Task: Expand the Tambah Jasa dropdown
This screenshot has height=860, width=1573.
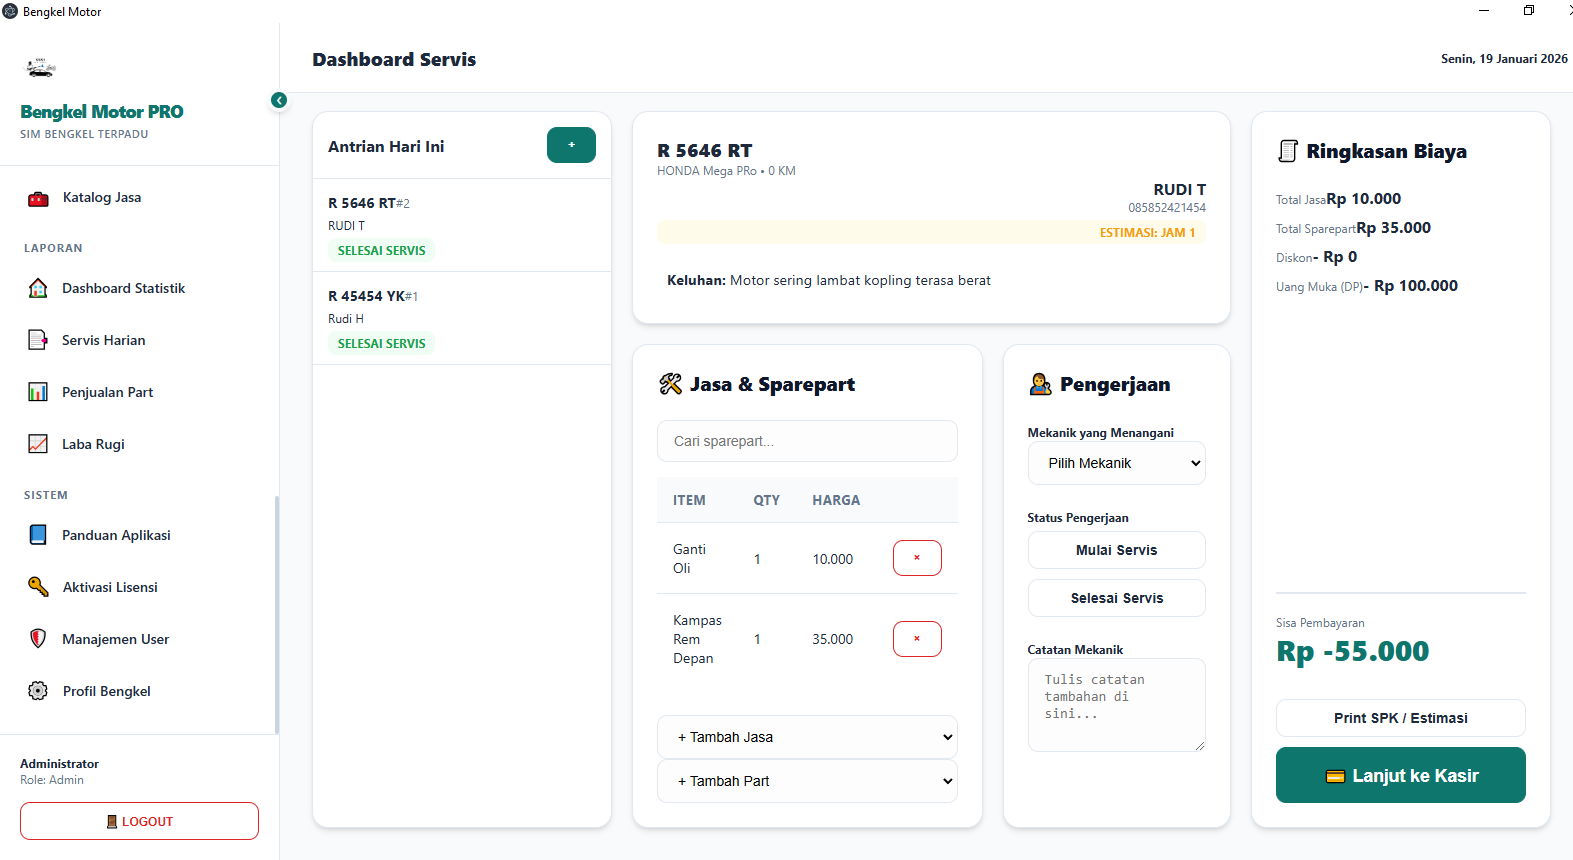Action: click(x=807, y=737)
